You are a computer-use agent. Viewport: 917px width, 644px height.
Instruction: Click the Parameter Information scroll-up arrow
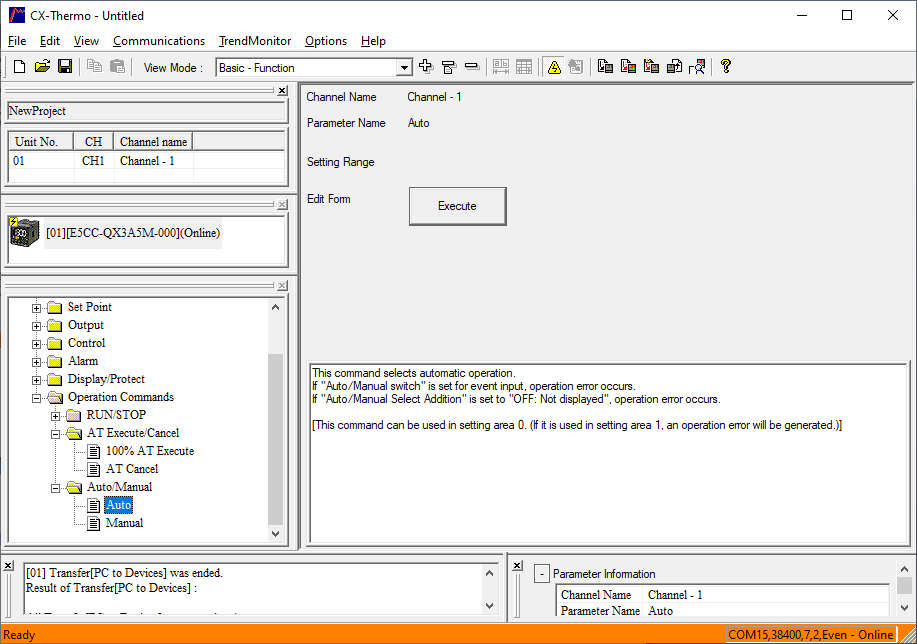[904, 569]
